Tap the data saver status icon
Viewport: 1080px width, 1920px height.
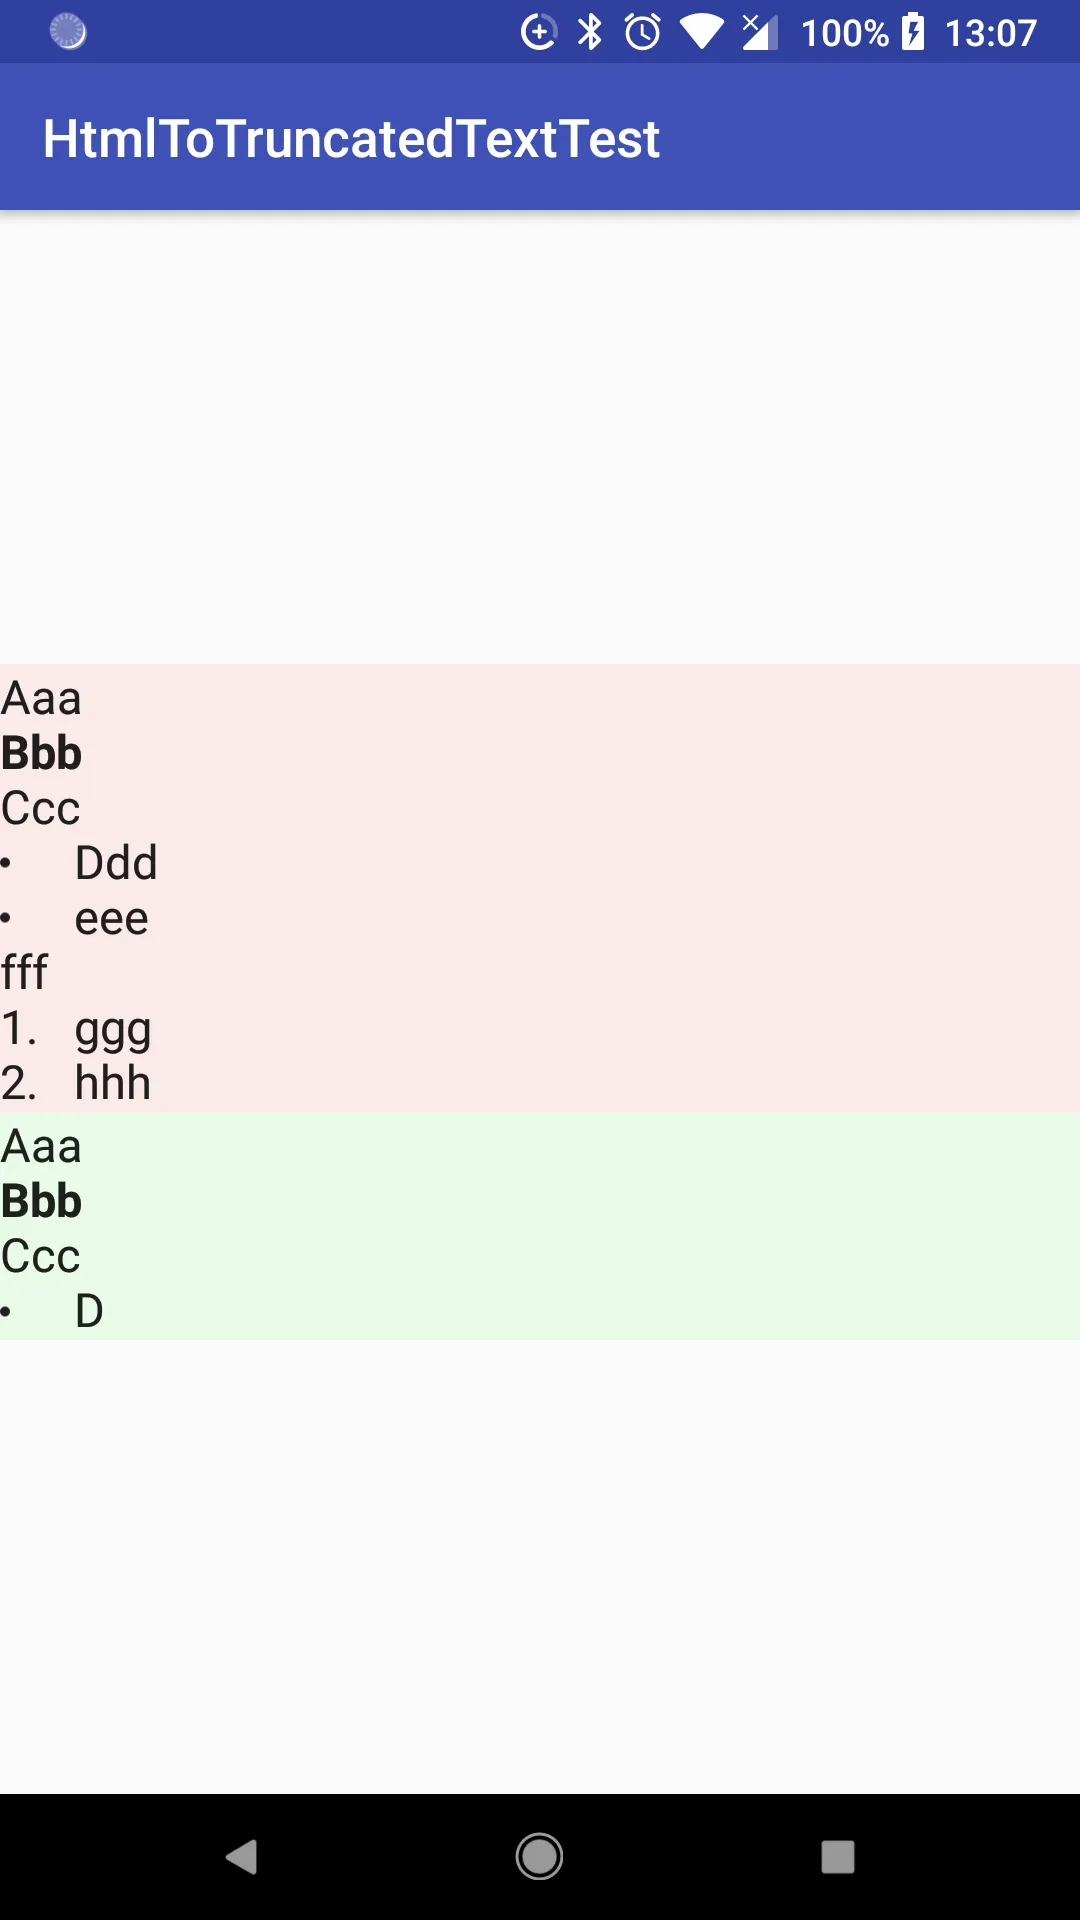(x=539, y=32)
